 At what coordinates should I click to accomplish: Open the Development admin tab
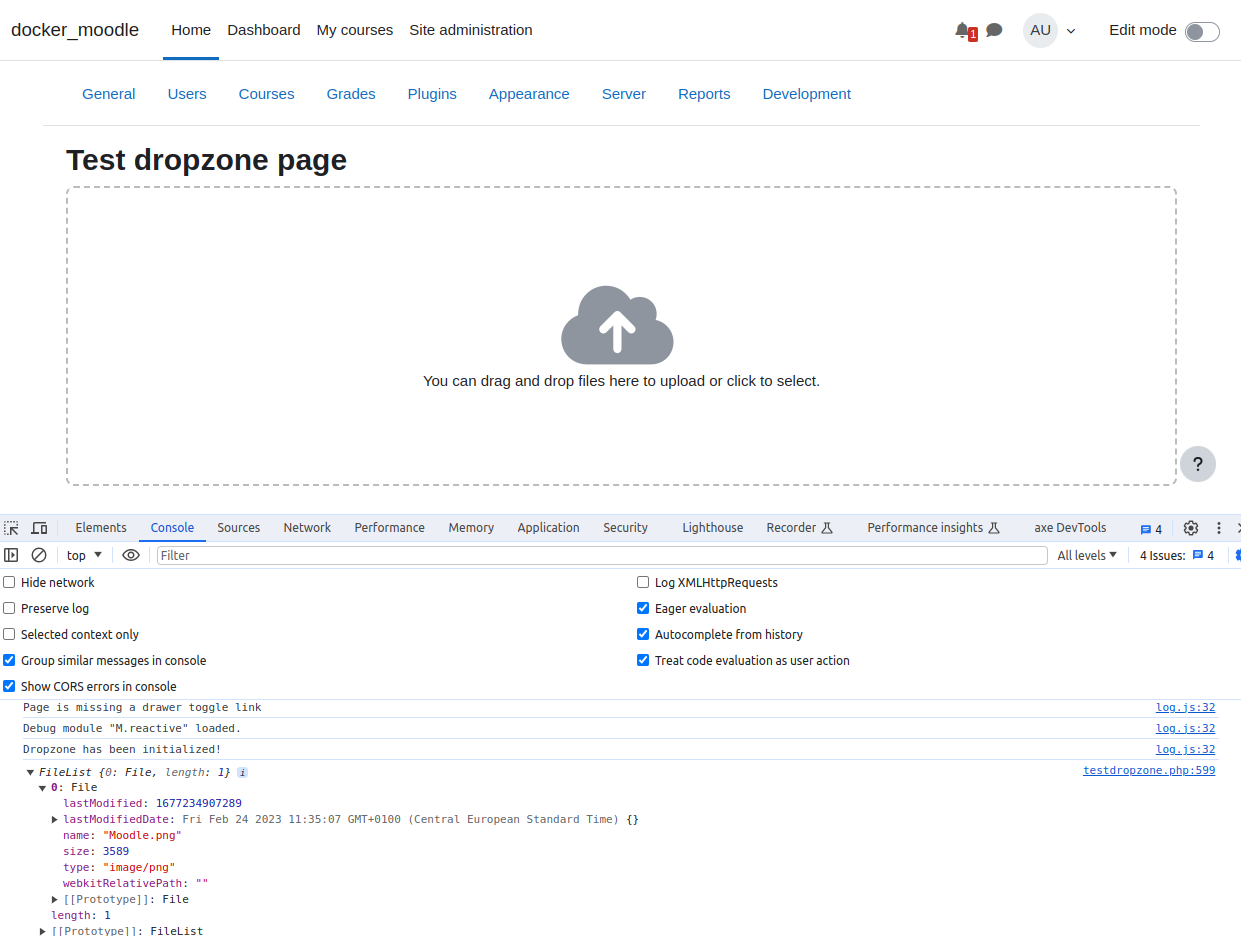(807, 94)
